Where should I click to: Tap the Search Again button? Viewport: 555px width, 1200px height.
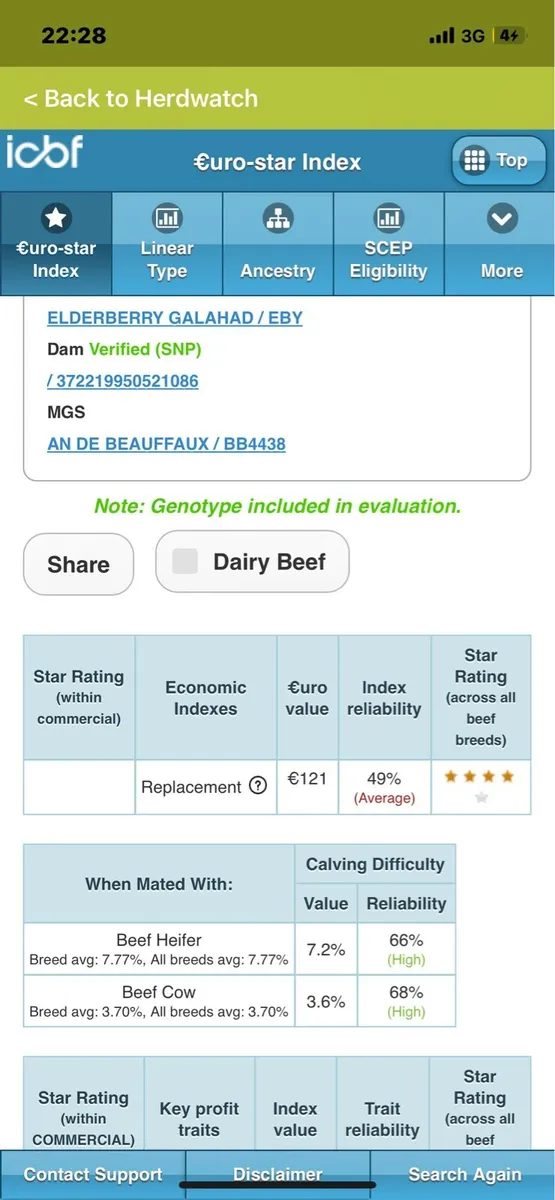click(x=464, y=1175)
